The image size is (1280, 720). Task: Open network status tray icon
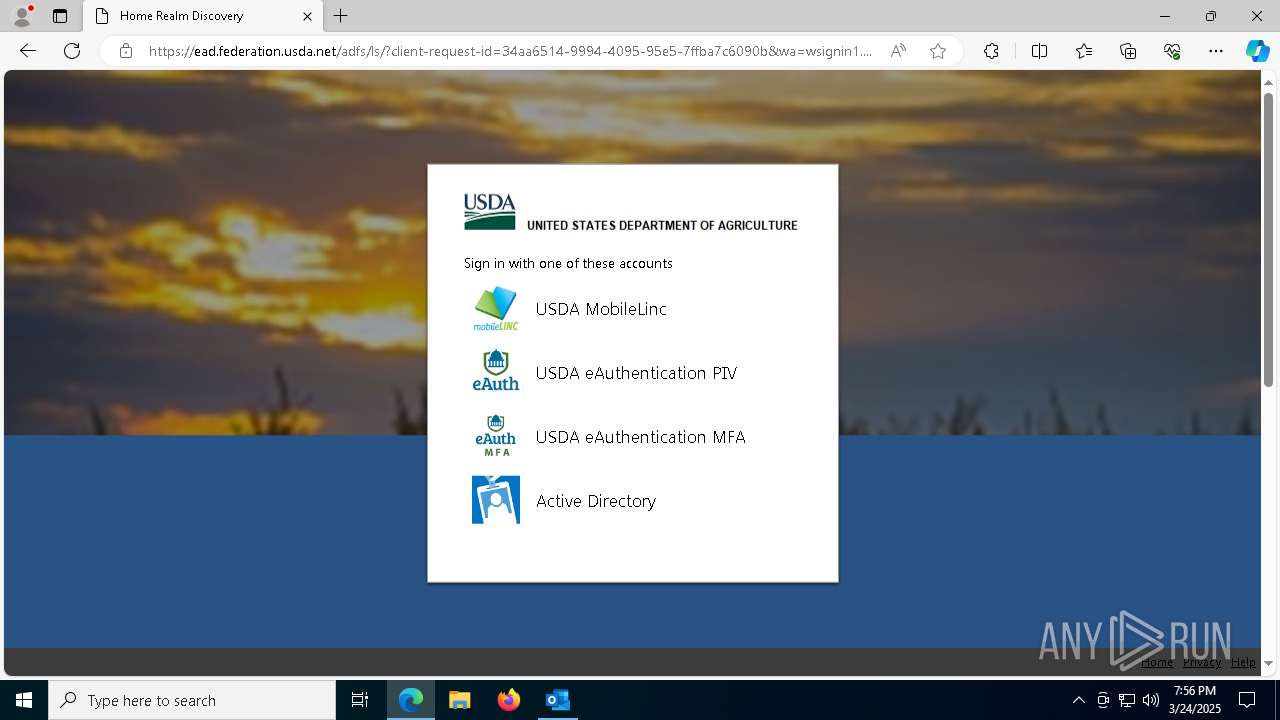coord(1127,700)
